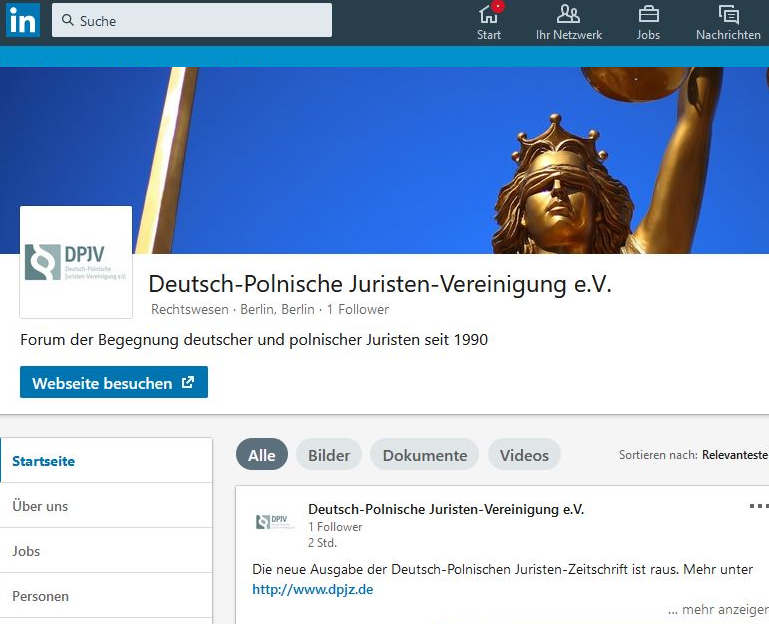Select the Dokumente filter pill
This screenshot has height=624, width=769.
[x=425, y=455]
